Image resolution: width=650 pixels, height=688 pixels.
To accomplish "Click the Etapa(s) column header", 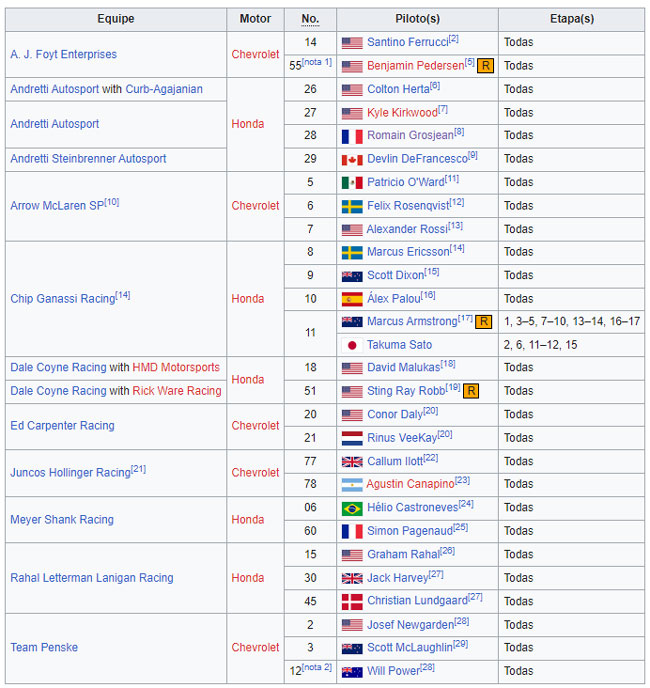I will point(572,19).
